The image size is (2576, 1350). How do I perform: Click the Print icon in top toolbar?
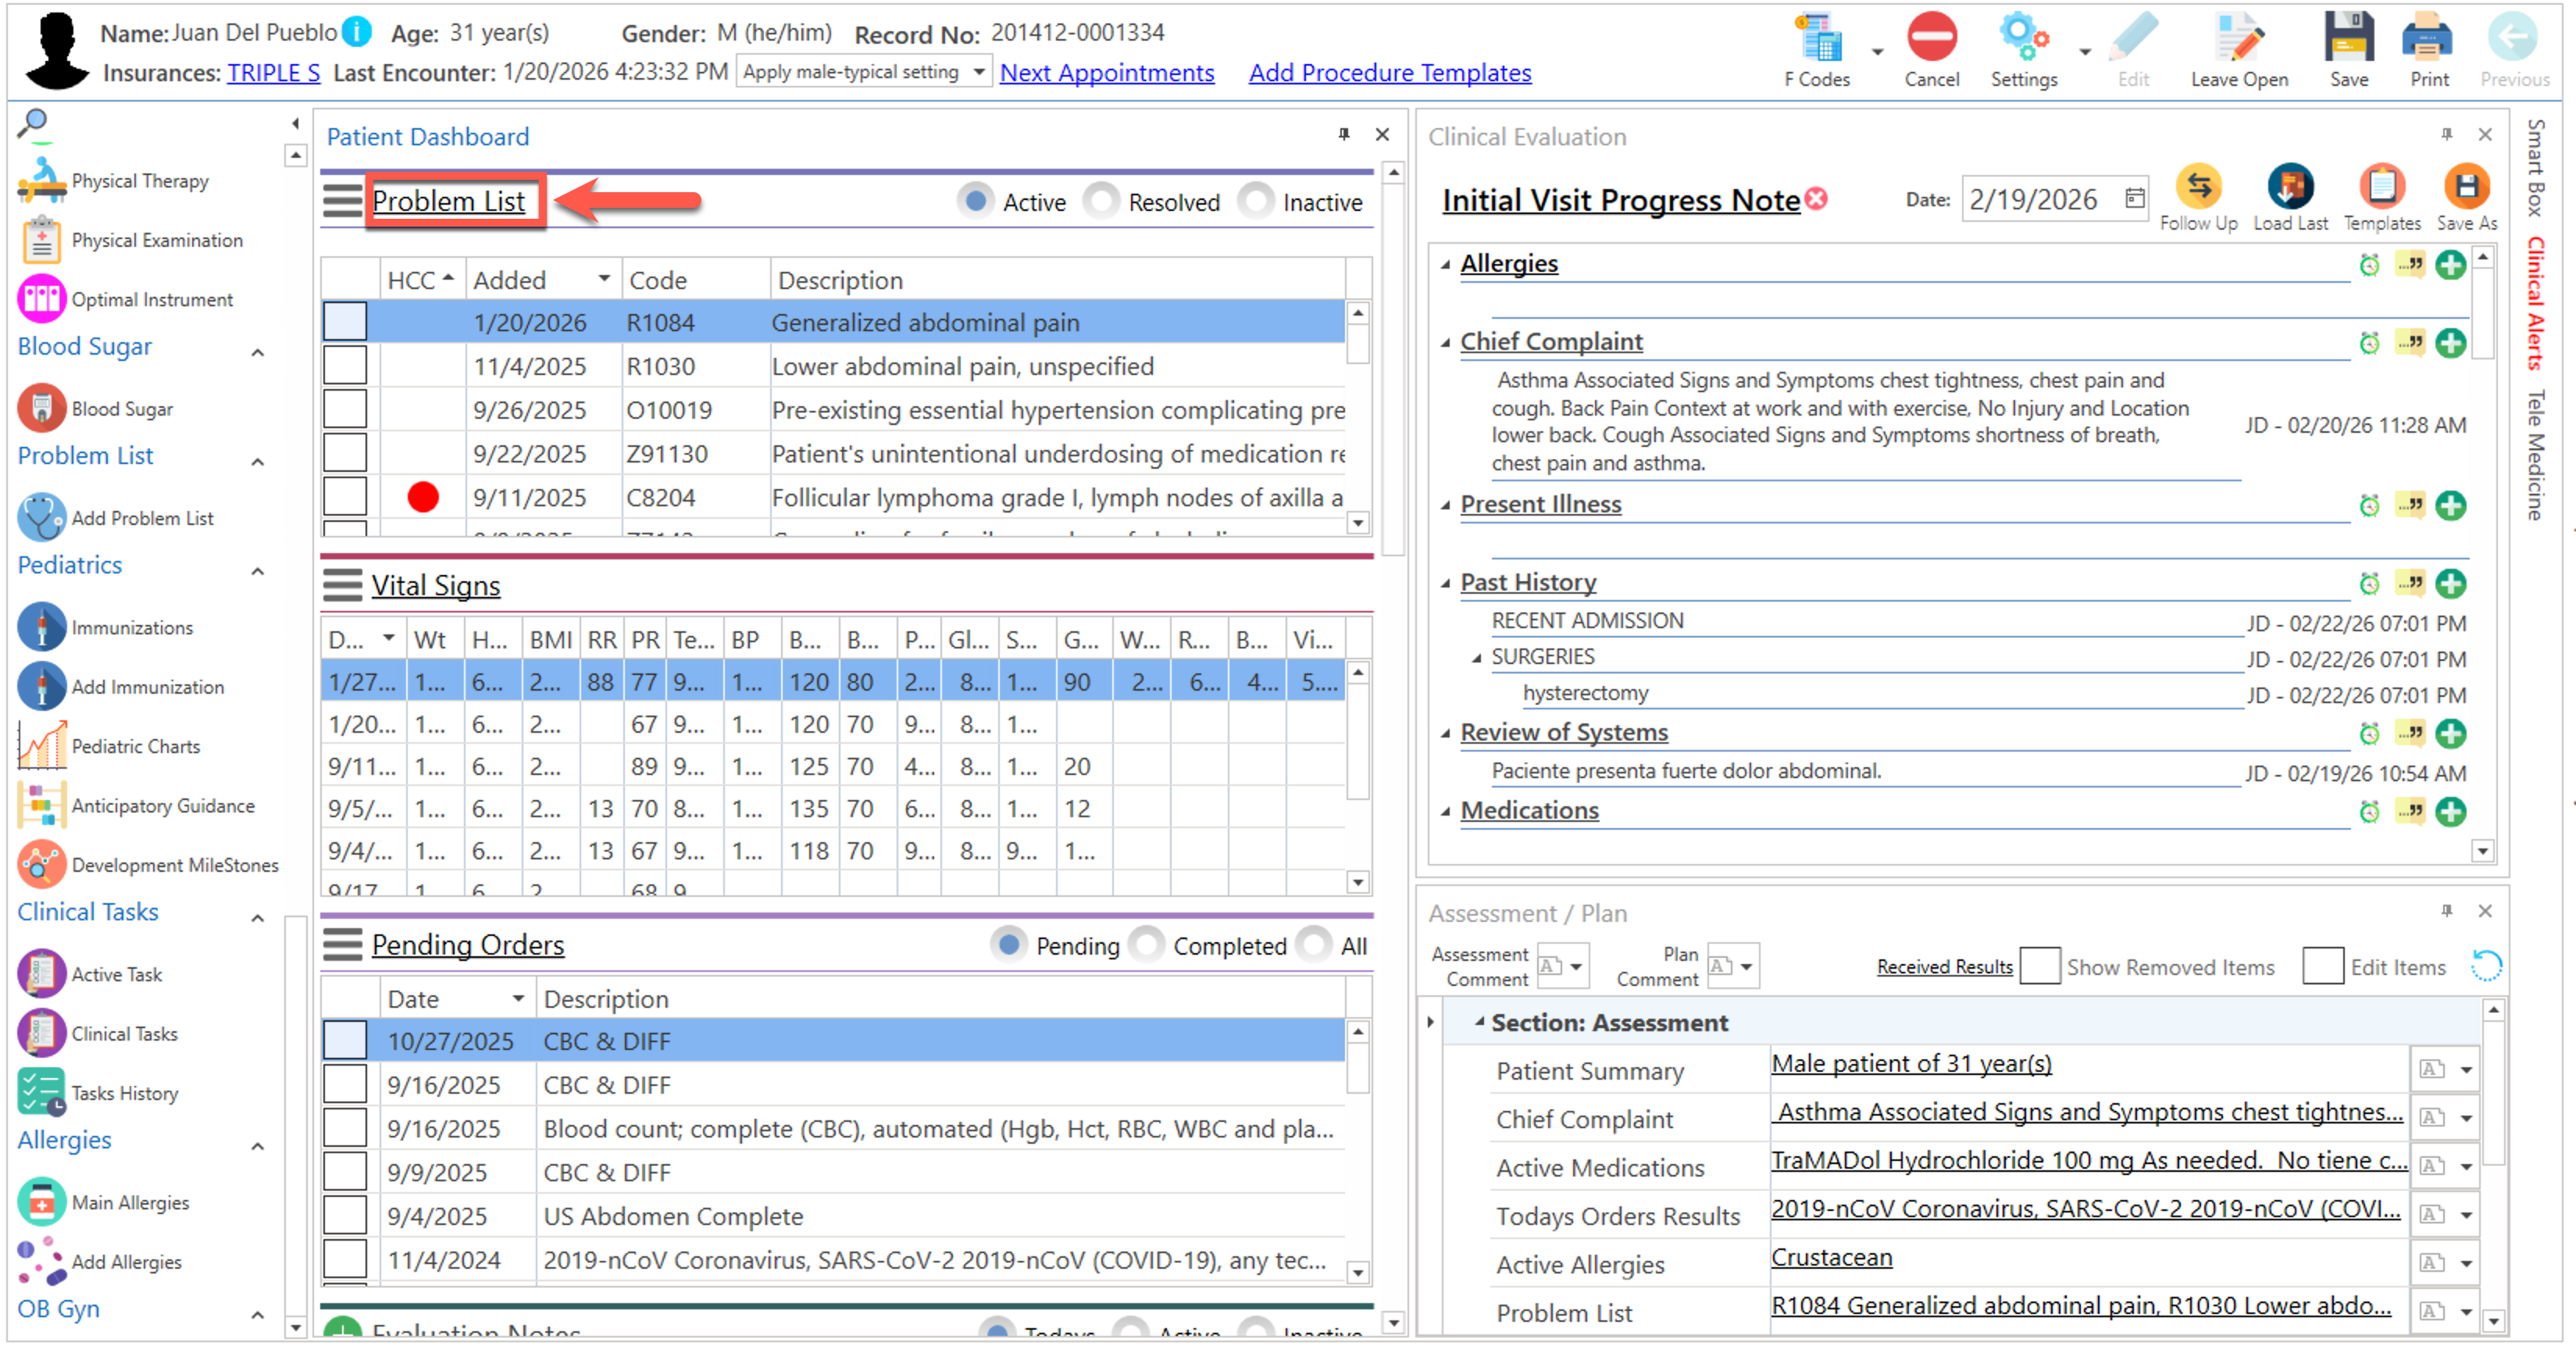pyautogui.click(x=2428, y=40)
